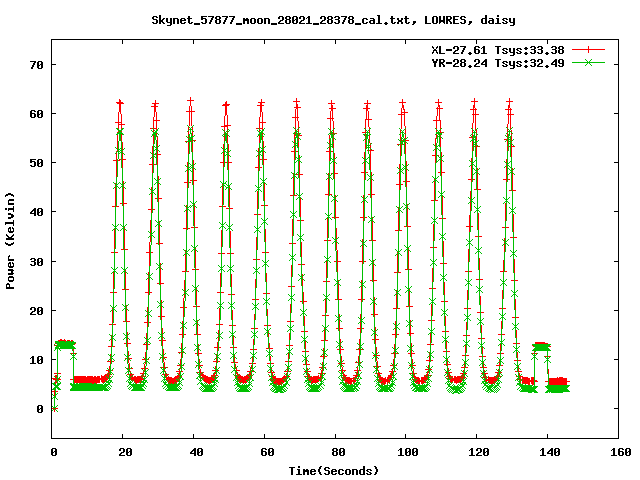Click y-axis tick label '40'

(37, 212)
